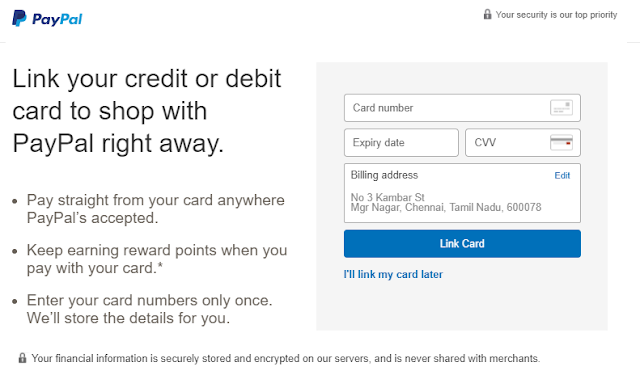Focus the CVV input field
Screen dimensions: 640x375
[x=523, y=142]
